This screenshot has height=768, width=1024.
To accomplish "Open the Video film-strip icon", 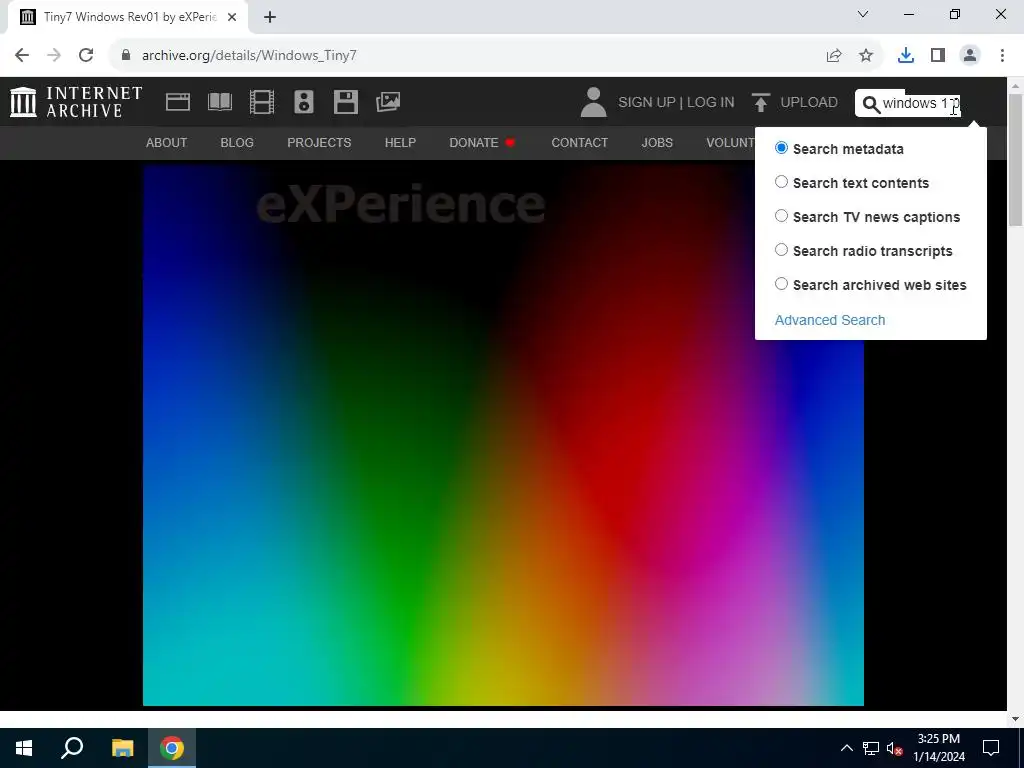I will tap(262, 102).
